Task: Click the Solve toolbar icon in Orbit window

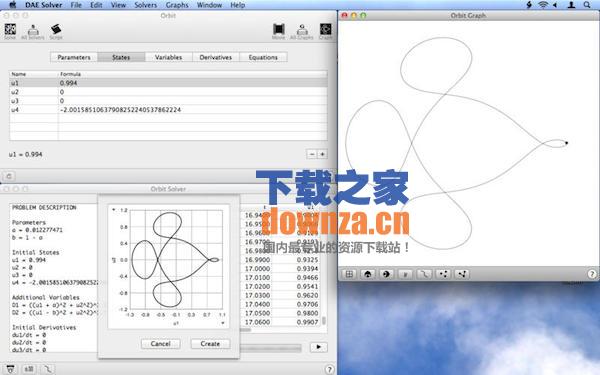Action: point(10,31)
